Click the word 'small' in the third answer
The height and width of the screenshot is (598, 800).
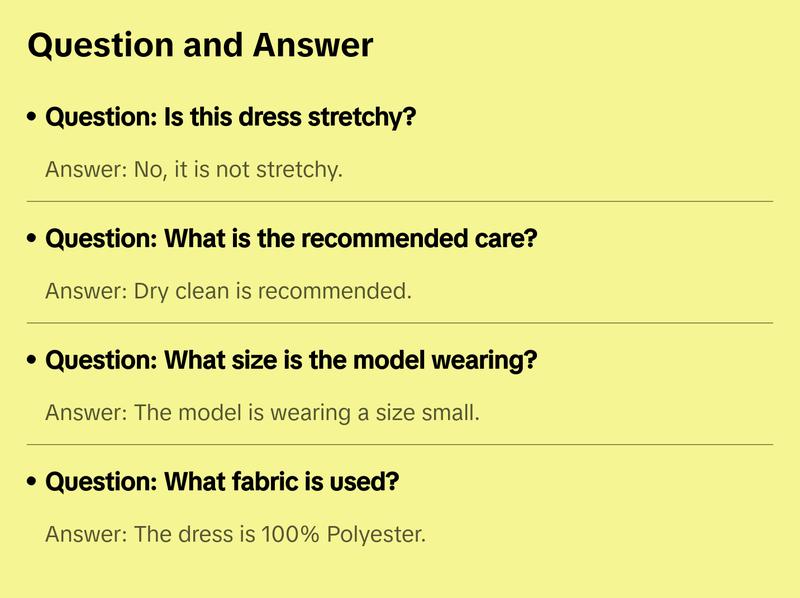coord(452,413)
